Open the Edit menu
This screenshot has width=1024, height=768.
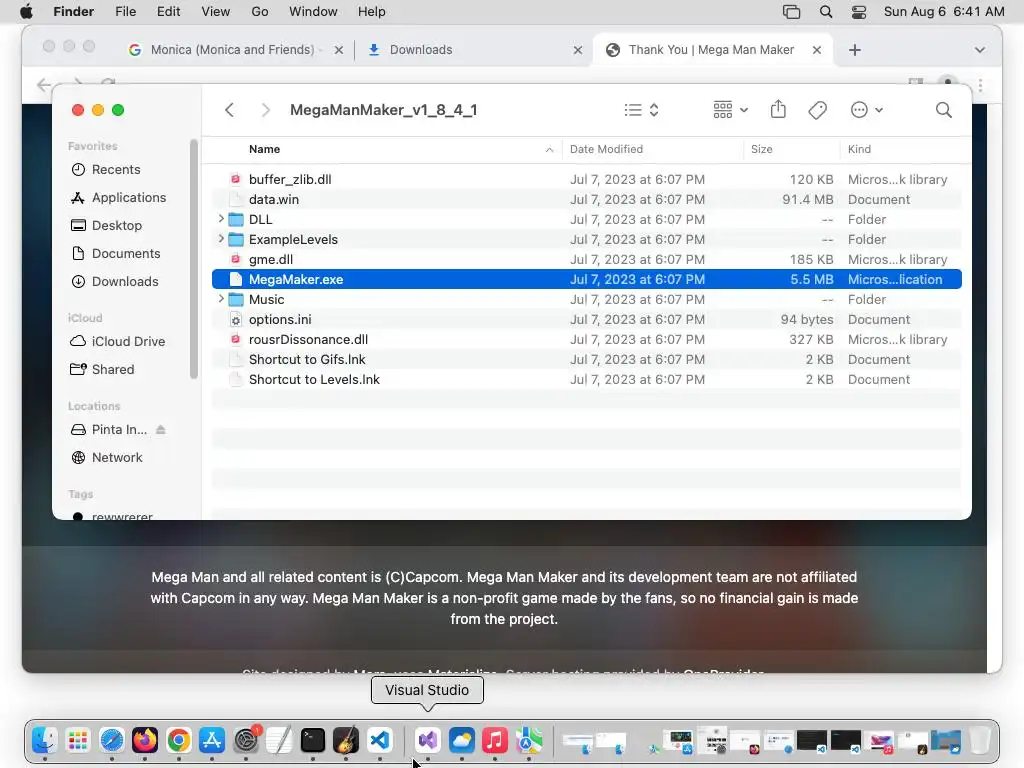pyautogui.click(x=168, y=12)
